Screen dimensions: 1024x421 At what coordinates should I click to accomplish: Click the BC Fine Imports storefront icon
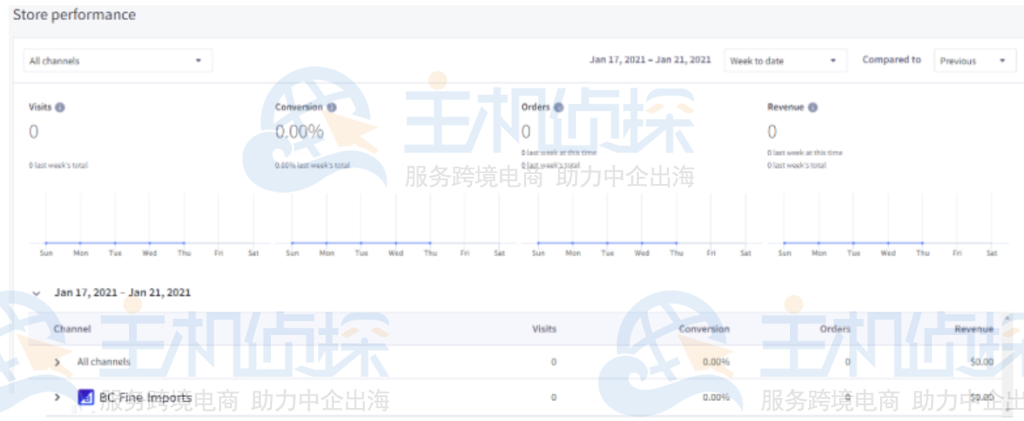coord(86,397)
